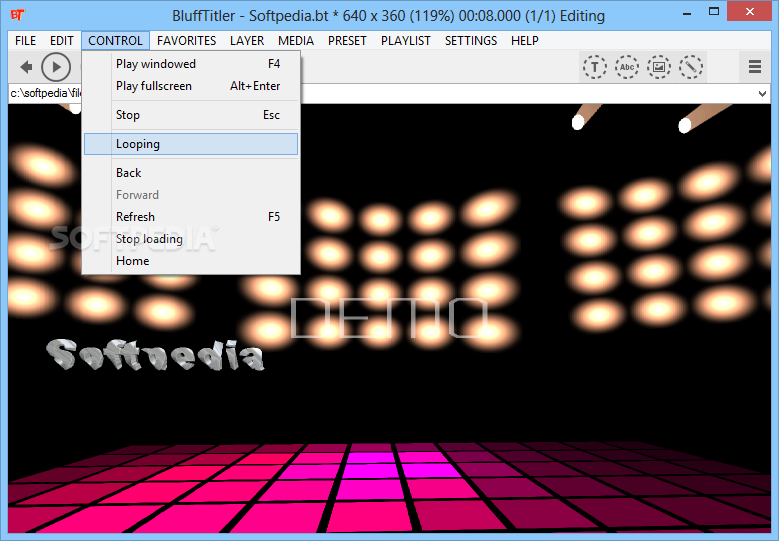Close the BluffTitler window
The height and width of the screenshot is (541, 779).
pyautogui.click(x=749, y=12)
